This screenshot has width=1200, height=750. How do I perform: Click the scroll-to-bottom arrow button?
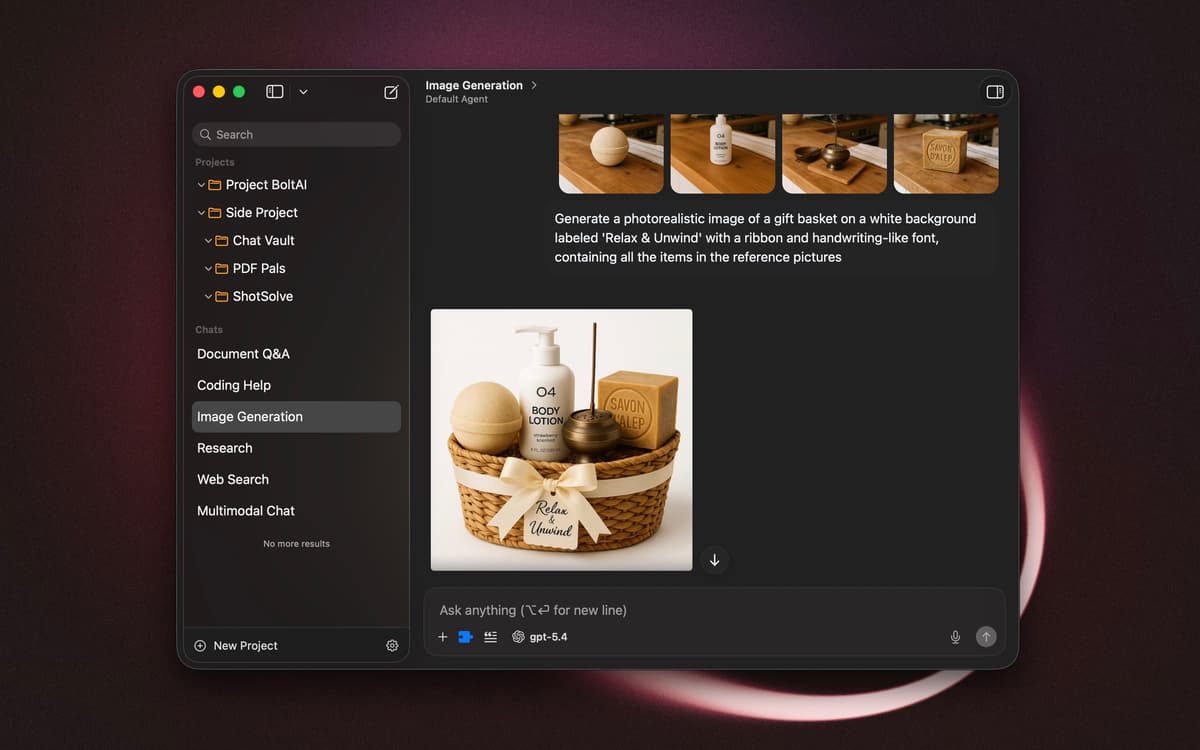[x=714, y=560]
